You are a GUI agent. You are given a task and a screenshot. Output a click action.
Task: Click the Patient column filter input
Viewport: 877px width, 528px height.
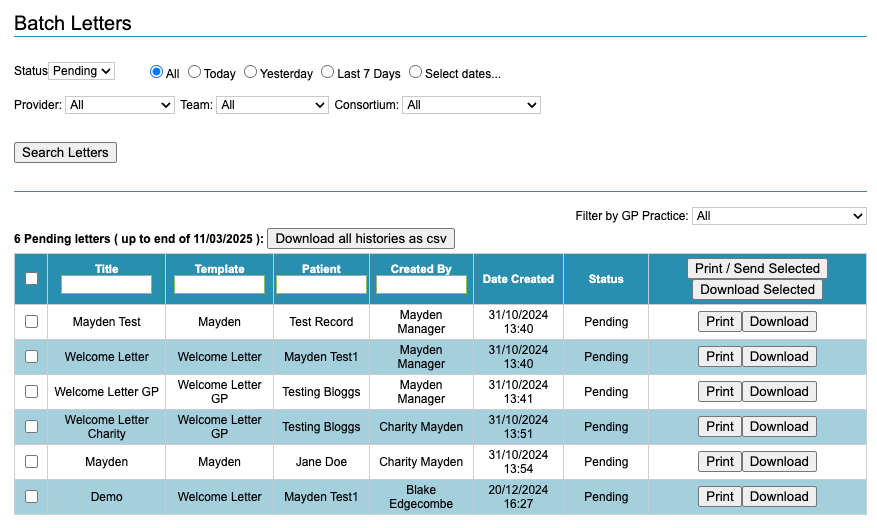pyautogui.click(x=321, y=285)
